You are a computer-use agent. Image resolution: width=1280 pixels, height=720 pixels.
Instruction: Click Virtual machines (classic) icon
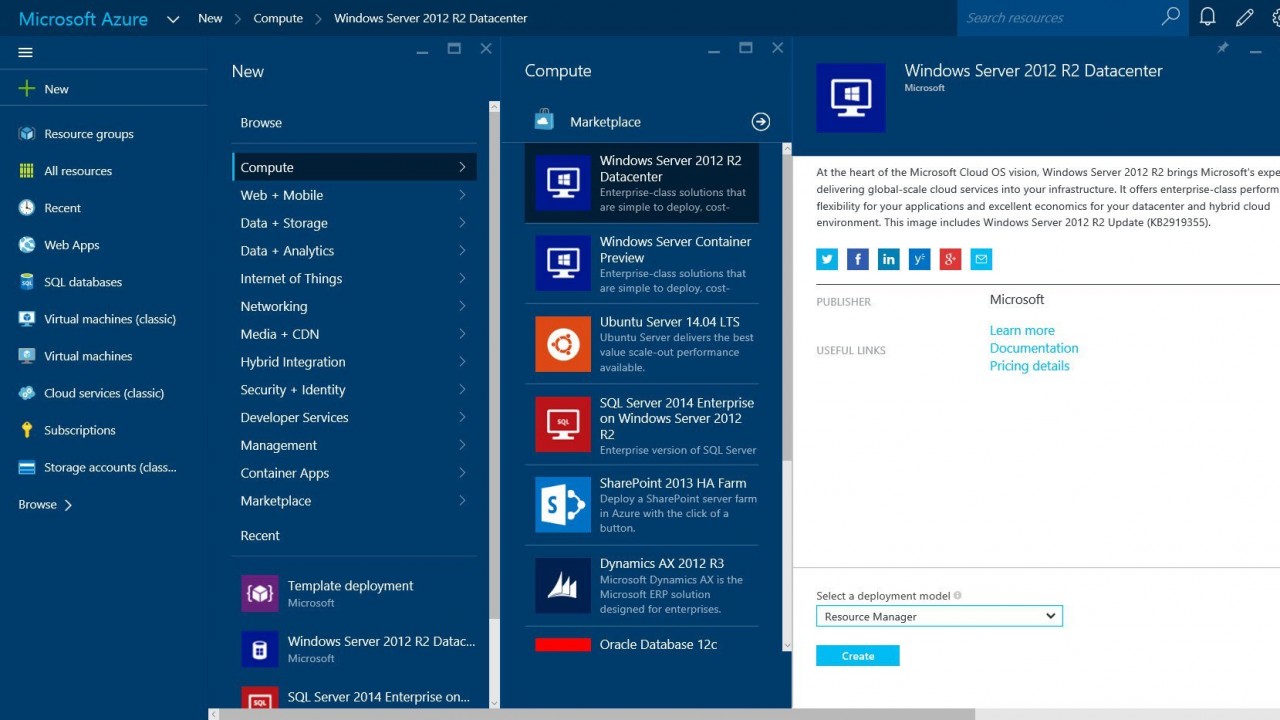26,319
